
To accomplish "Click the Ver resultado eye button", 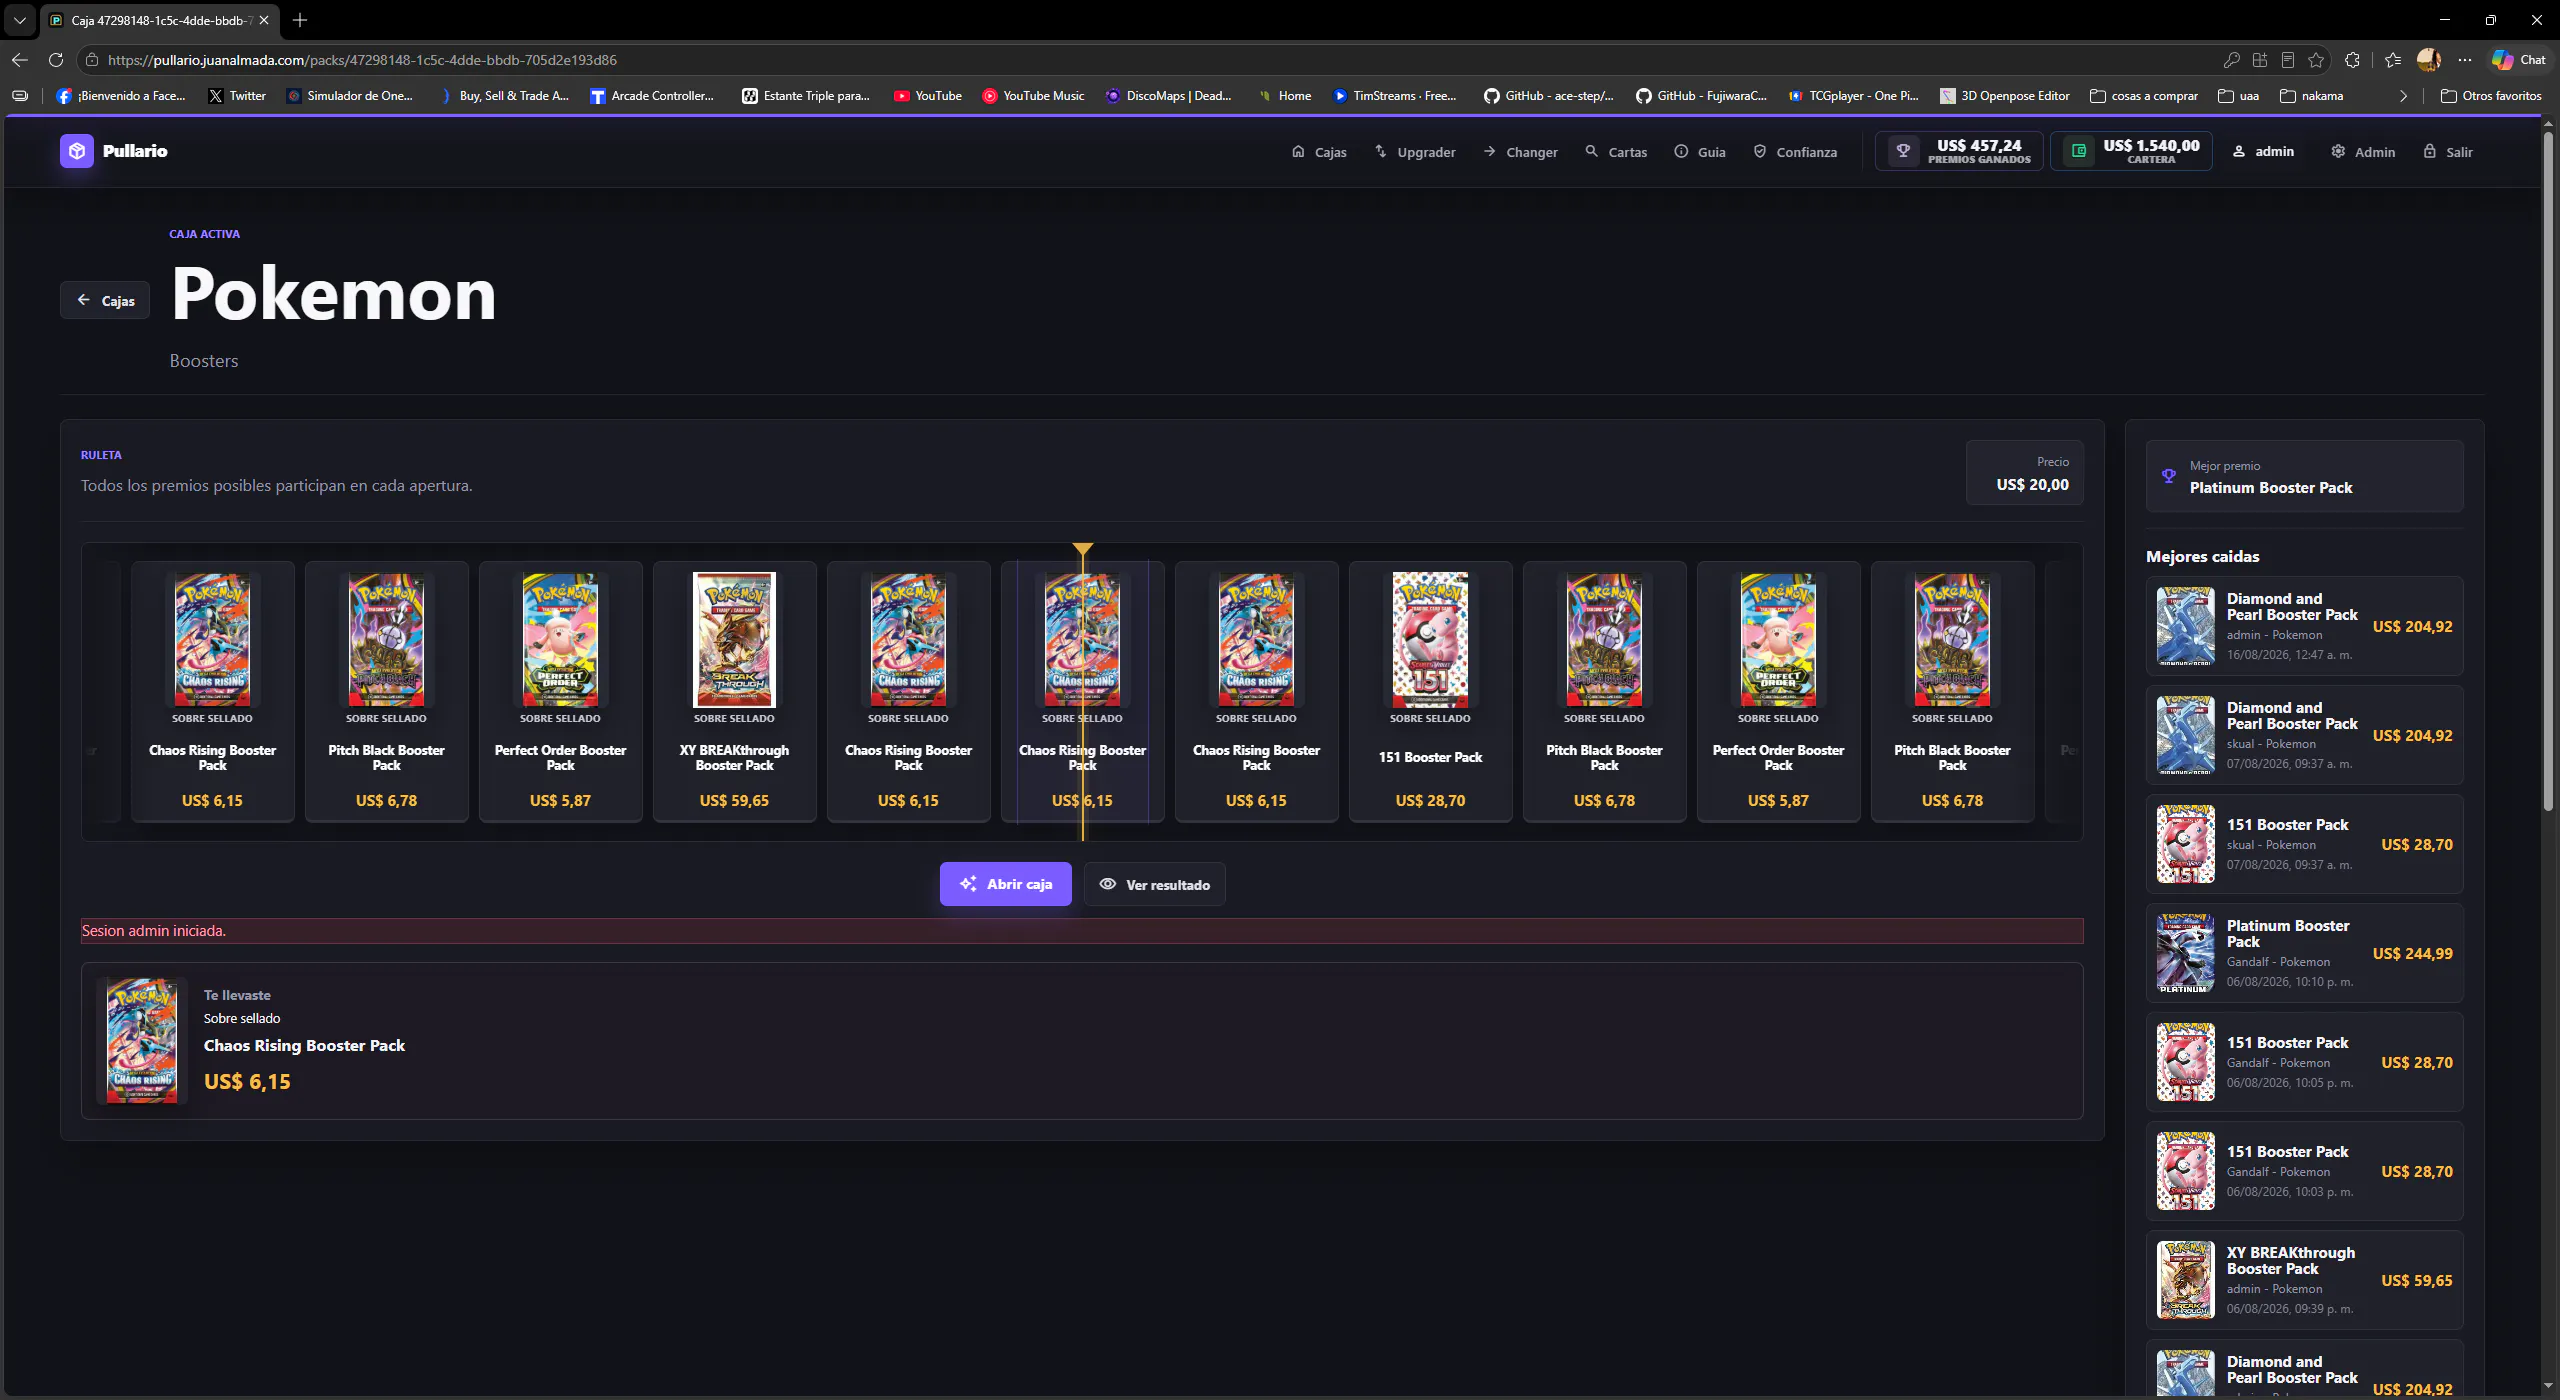I will point(1155,884).
